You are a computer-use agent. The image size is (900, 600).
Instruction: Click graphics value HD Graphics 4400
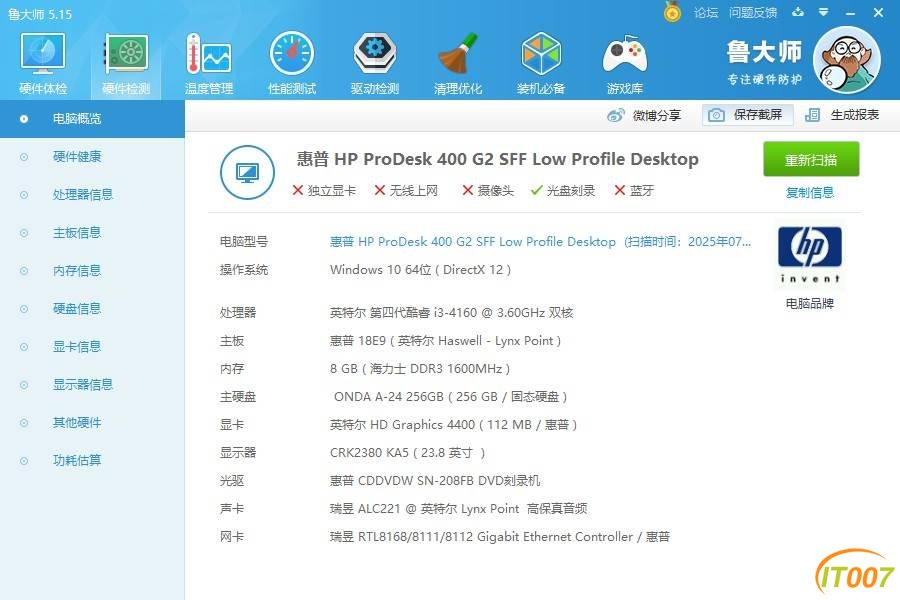453,425
